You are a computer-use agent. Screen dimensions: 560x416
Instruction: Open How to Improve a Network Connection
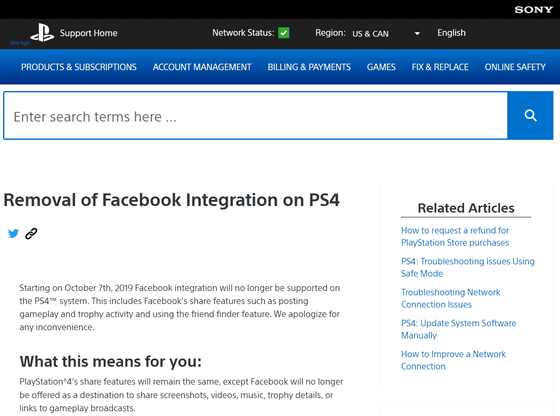click(453, 360)
